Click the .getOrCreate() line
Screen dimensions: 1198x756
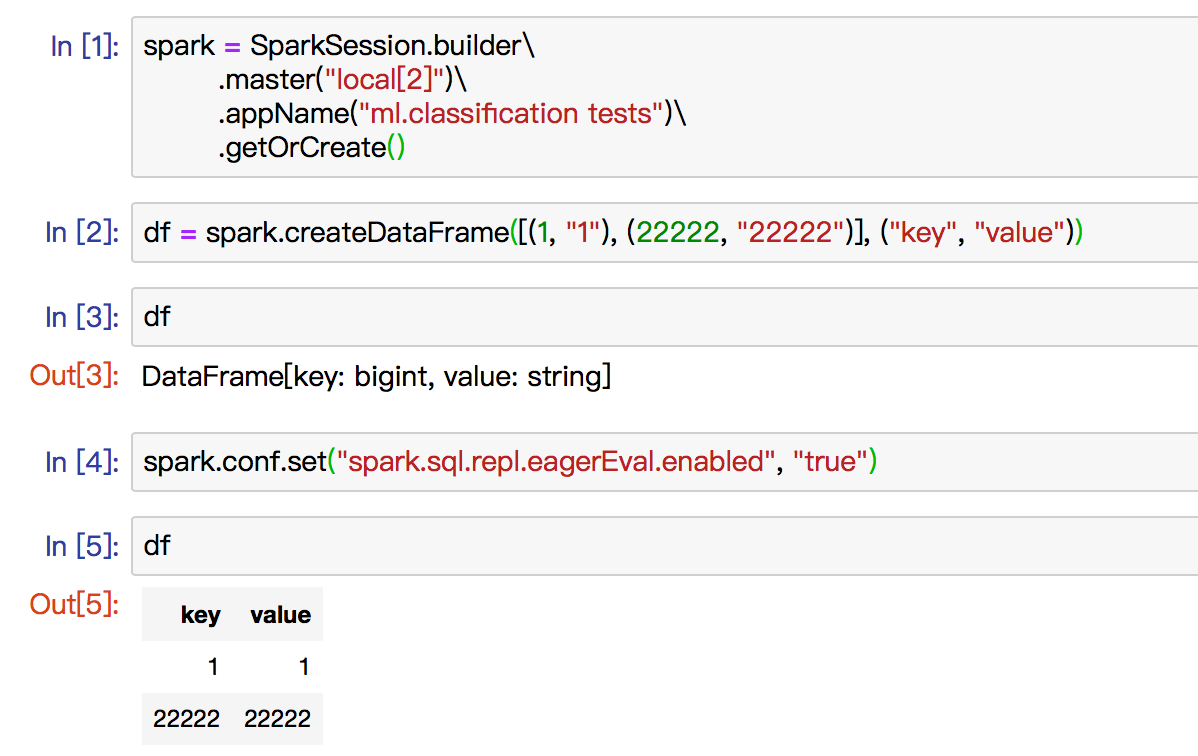point(312,147)
